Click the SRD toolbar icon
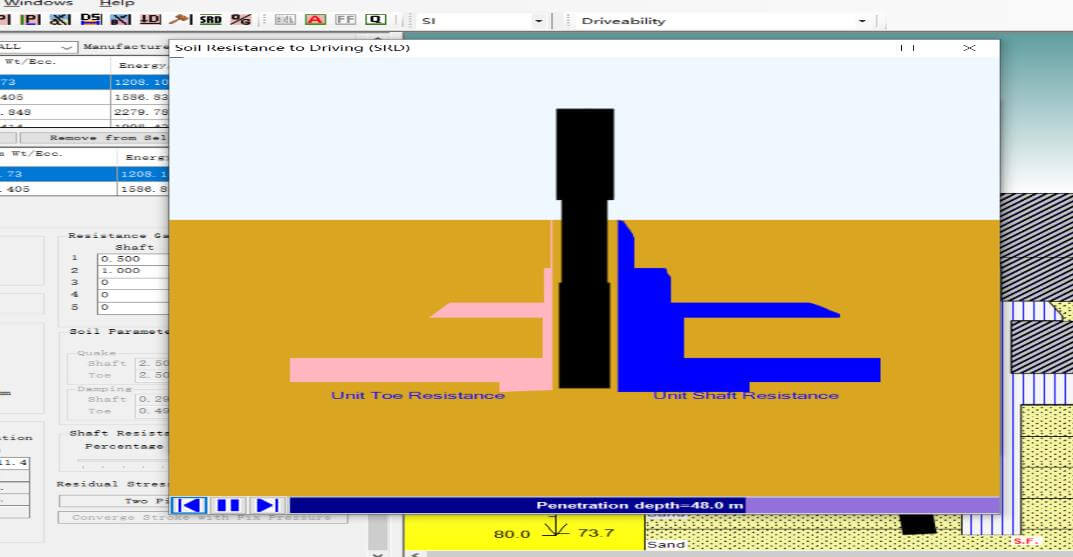The width and height of the screenshot is (1073, 557). click(211, 19)
